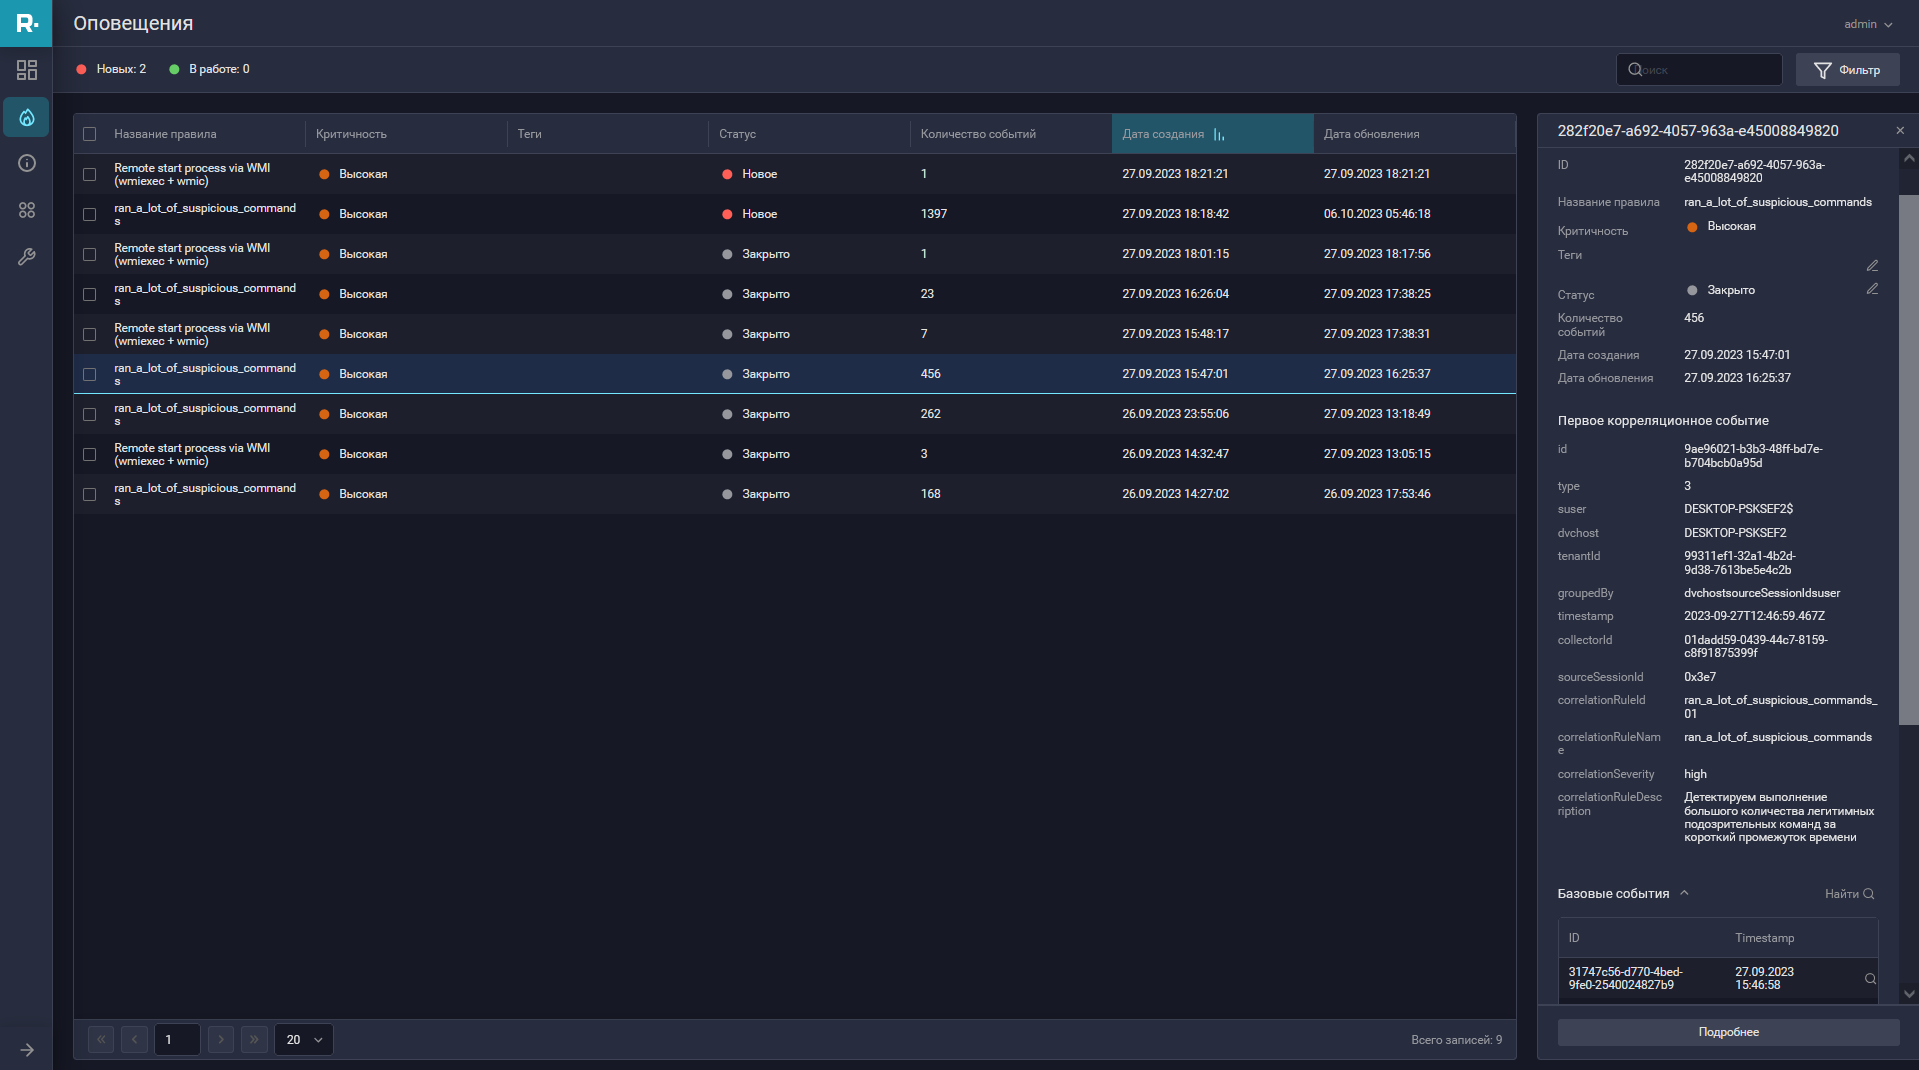Open the four-circles icon in sidebar
1919x1070 pixels.
pyautogui.click(x=27, y=210)
